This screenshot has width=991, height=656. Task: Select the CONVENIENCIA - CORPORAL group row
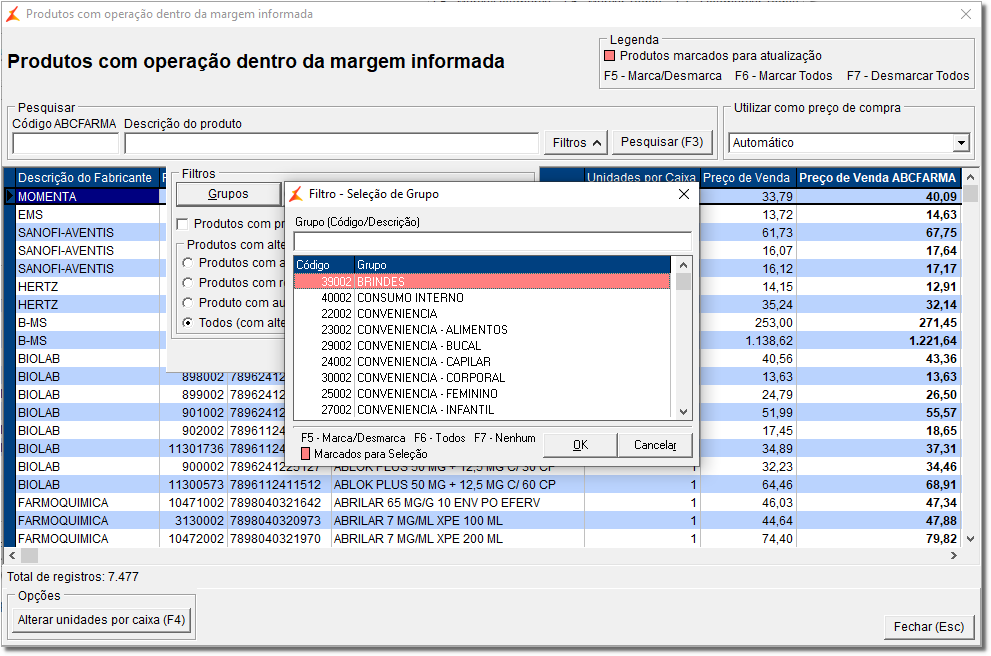click(482, 378)
